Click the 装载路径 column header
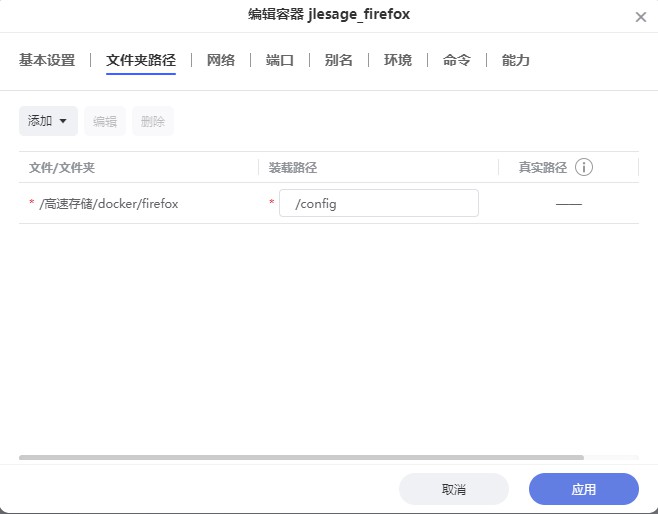Screen dimensions: 658x514 point(293,167)
